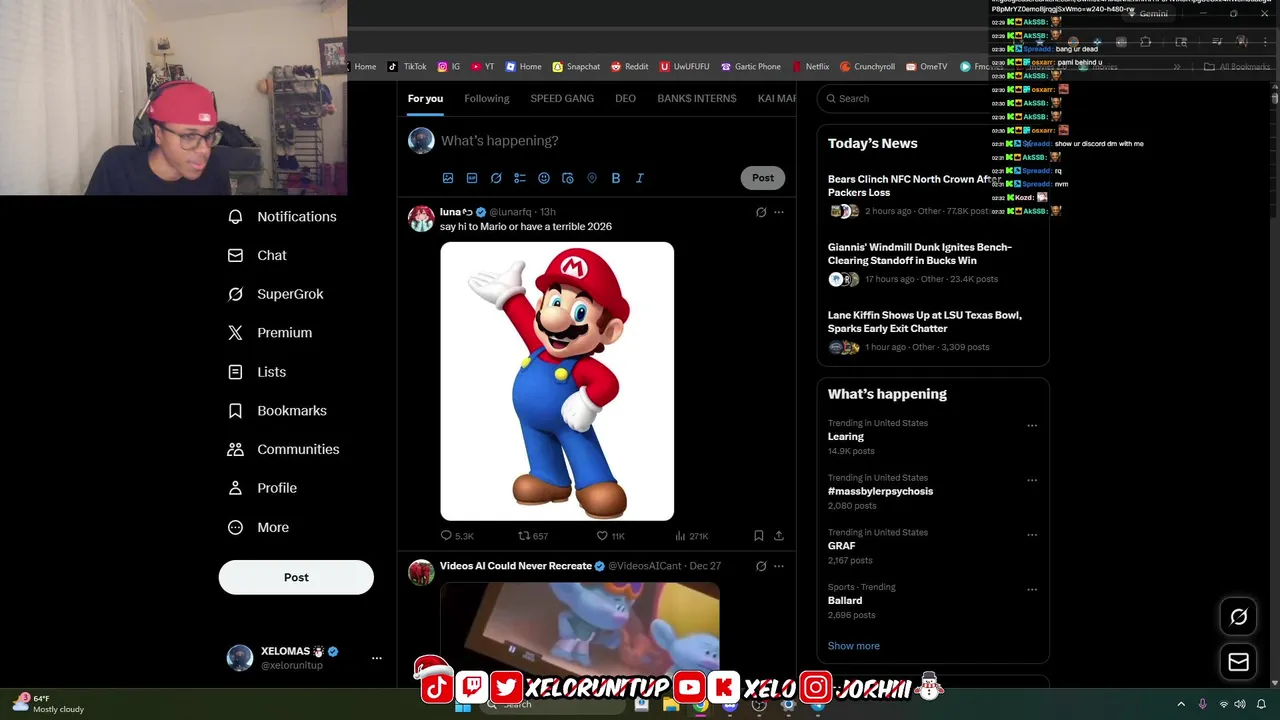Open options for GRAF trend
Screen dimensions: 1280x720
point(1032,535)
